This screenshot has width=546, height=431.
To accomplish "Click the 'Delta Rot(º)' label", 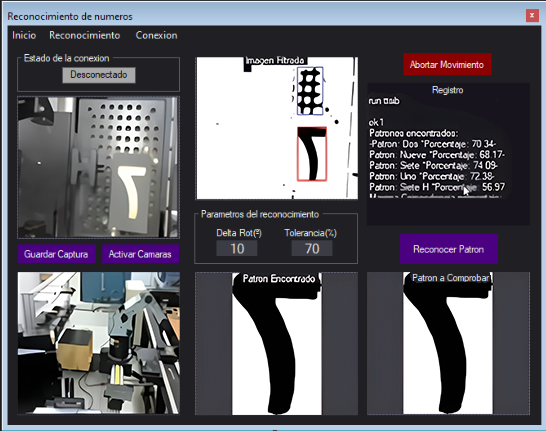I will click(x=239, y=233).
